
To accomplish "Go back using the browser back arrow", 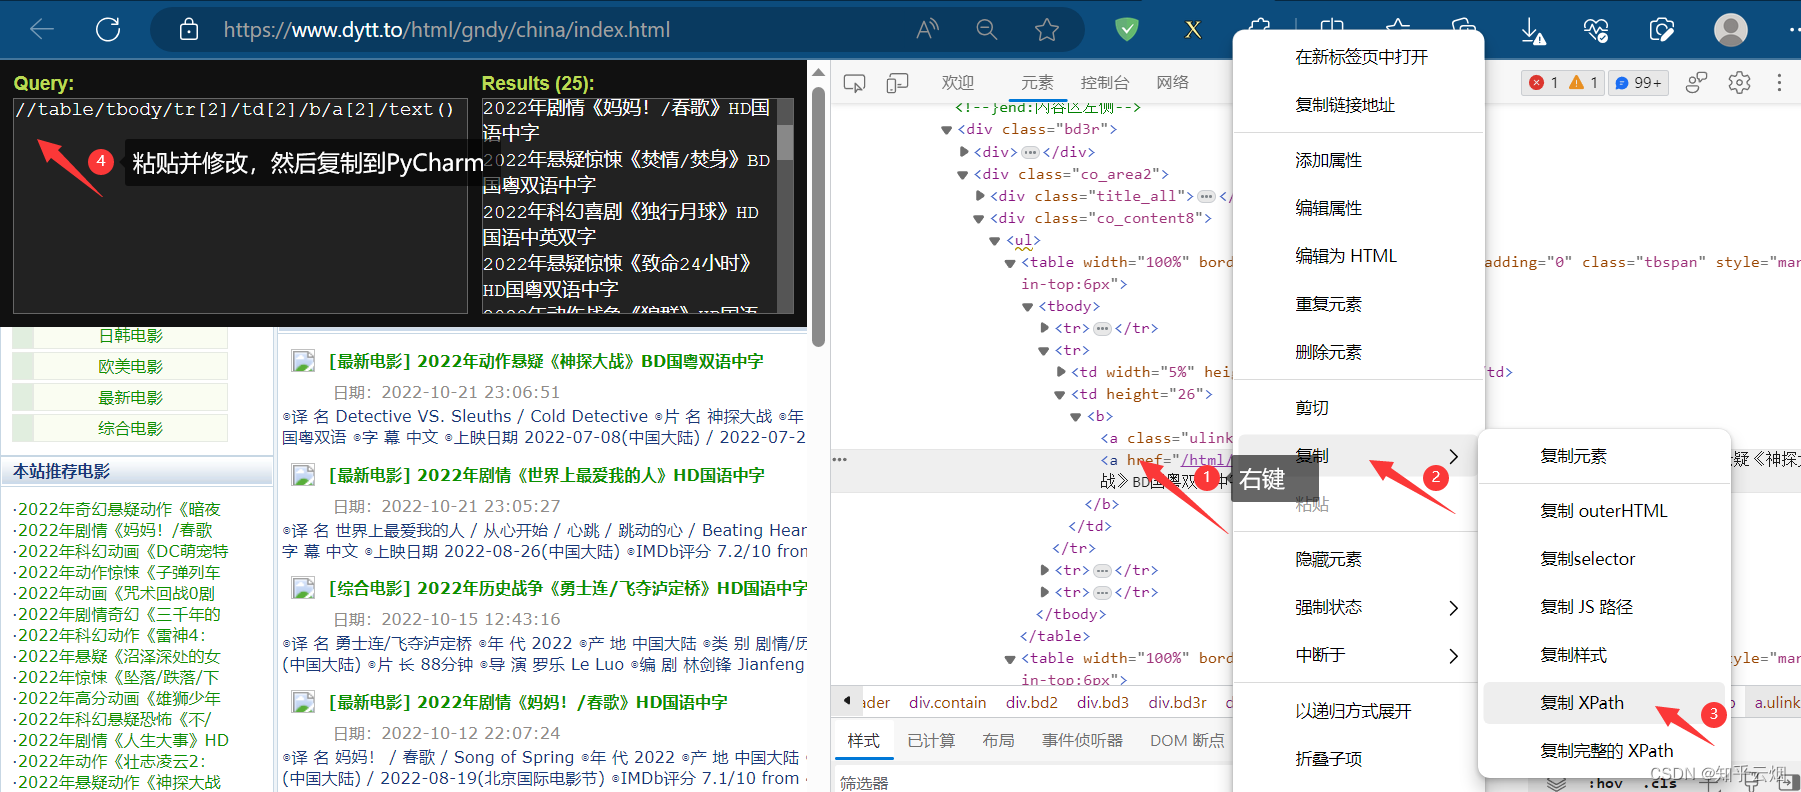I will pos(42,29).
